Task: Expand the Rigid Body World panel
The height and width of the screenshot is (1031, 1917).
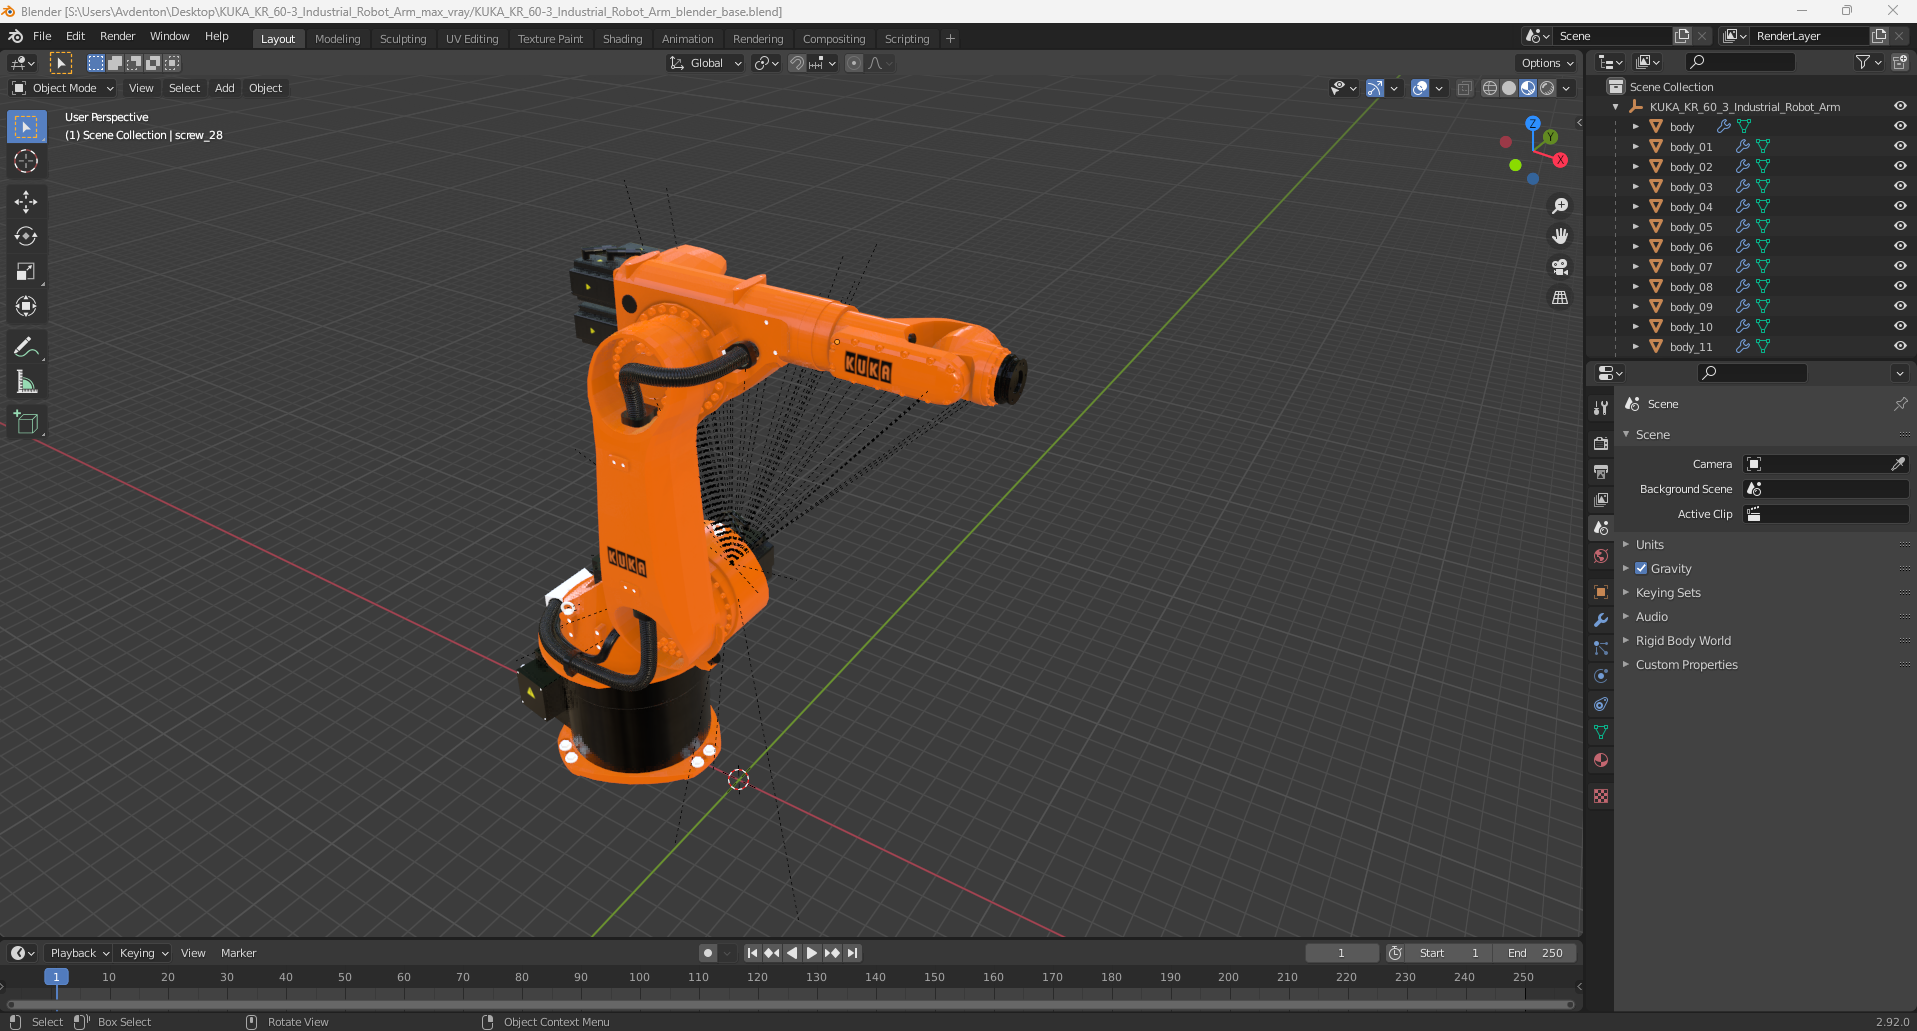Action: pyautogui.click(x=1683, y=640)
